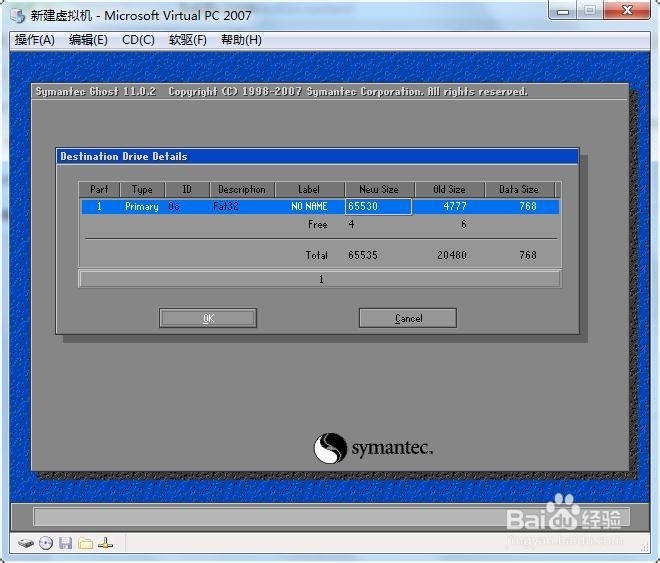
Task: Click the NO NAME label cell
Action: click(309, 207)
